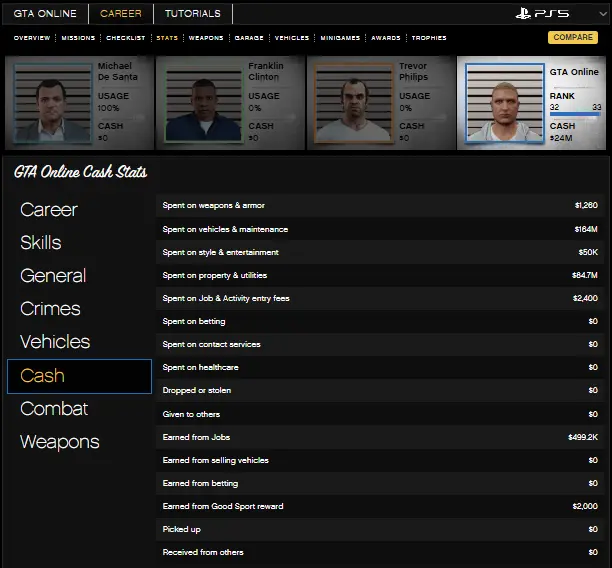View the TROPHIES section
Image resolution: width=612 pixels, height=568 pixels.
pos(428,38)
